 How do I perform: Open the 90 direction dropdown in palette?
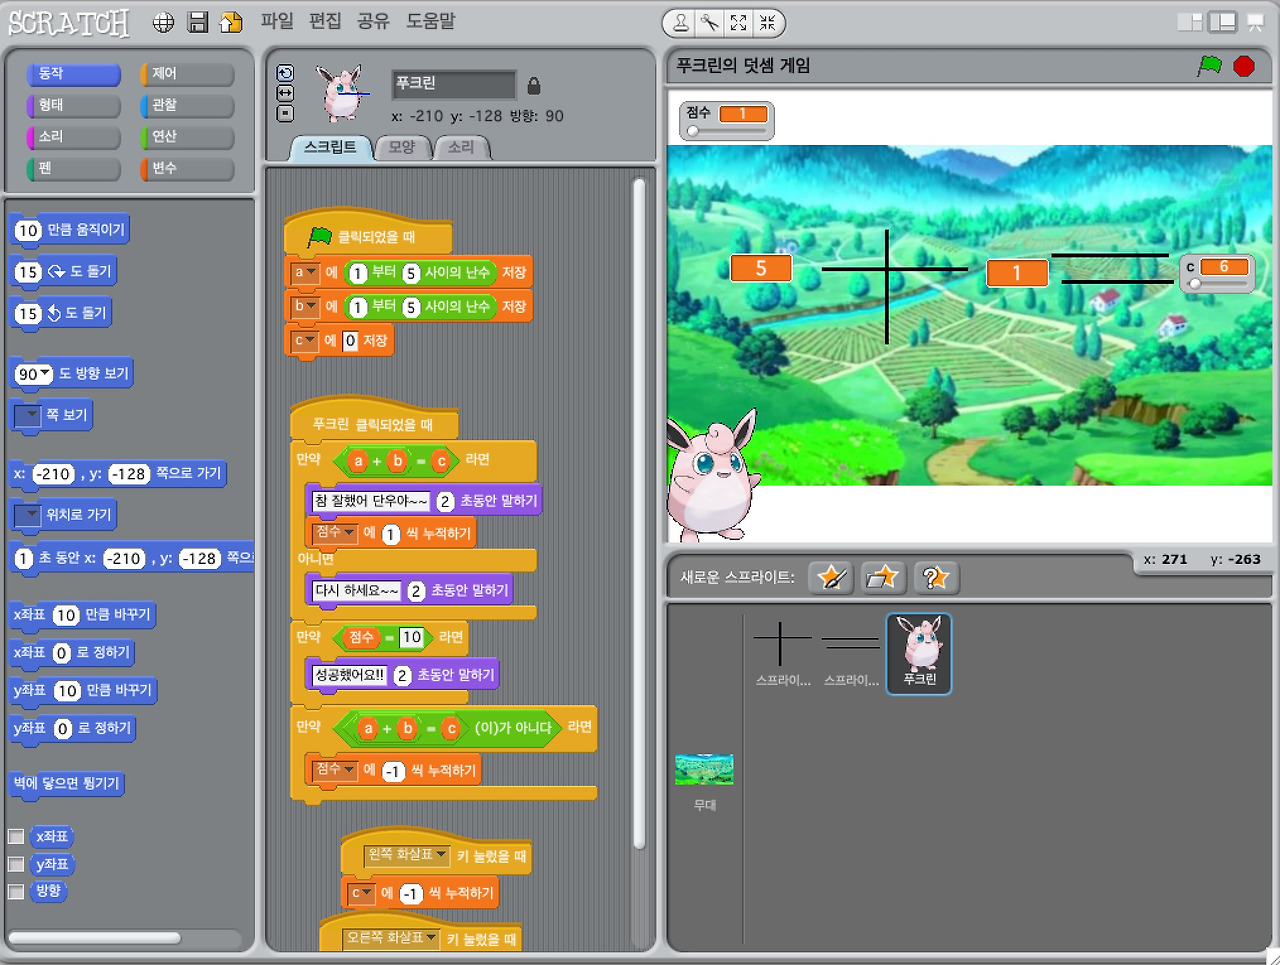pos(33,374)
